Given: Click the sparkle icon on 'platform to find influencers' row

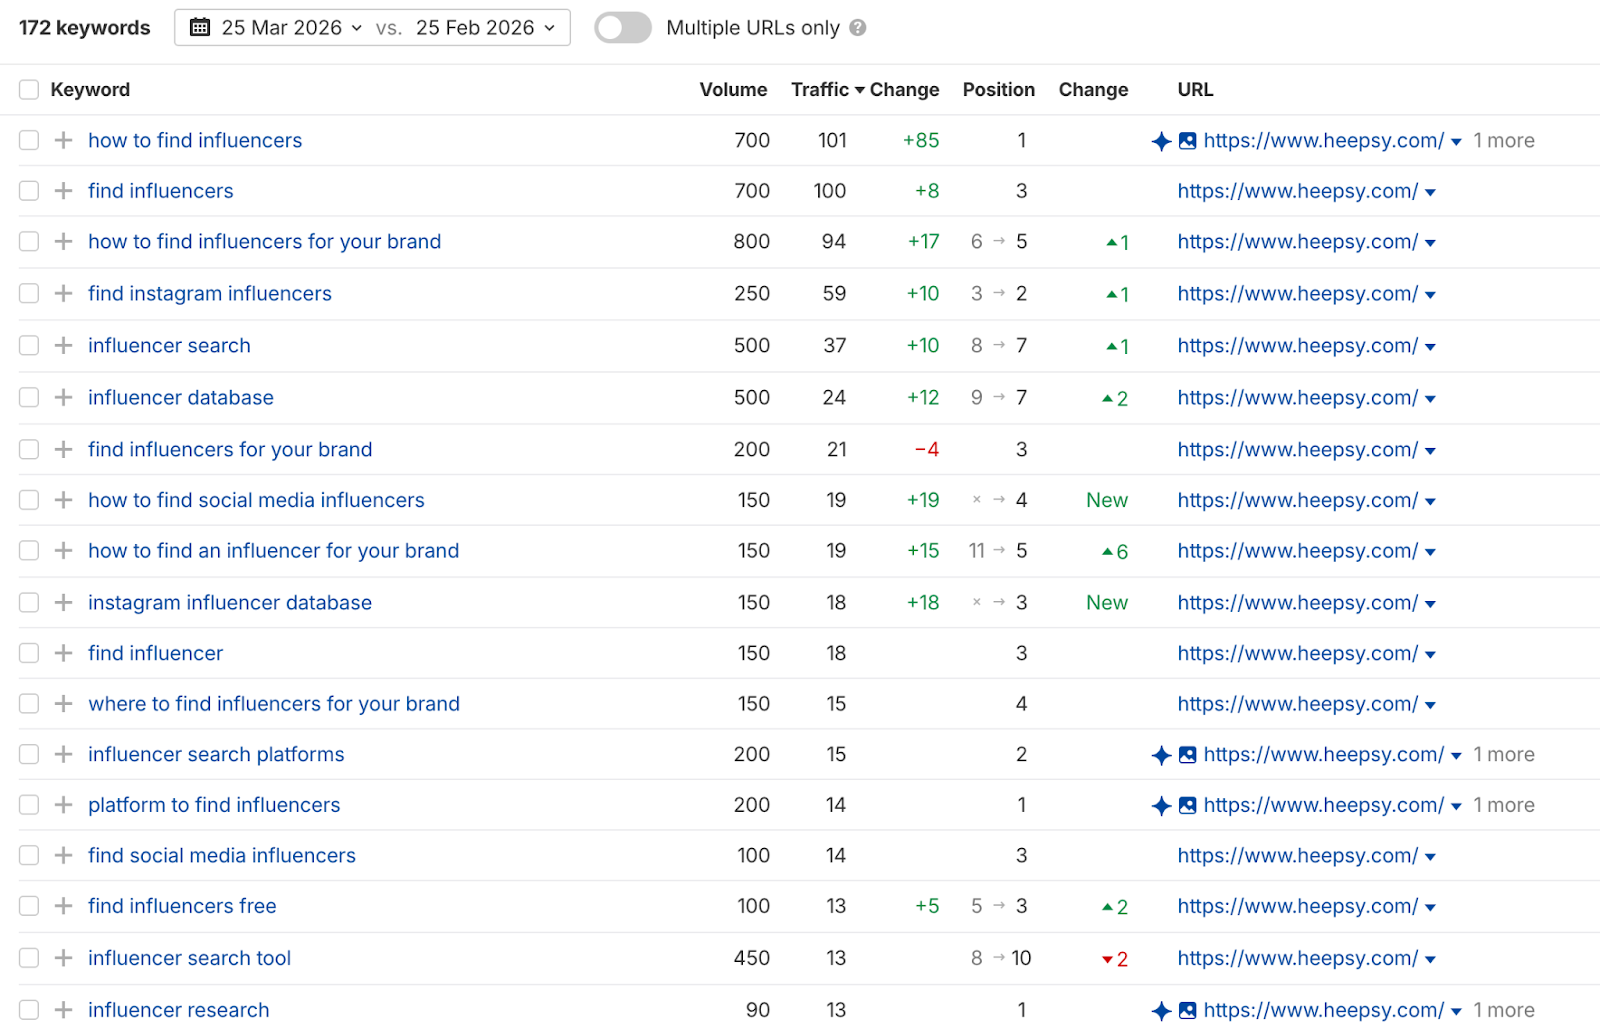Looking at the screenshot, I should point(1161,805).
